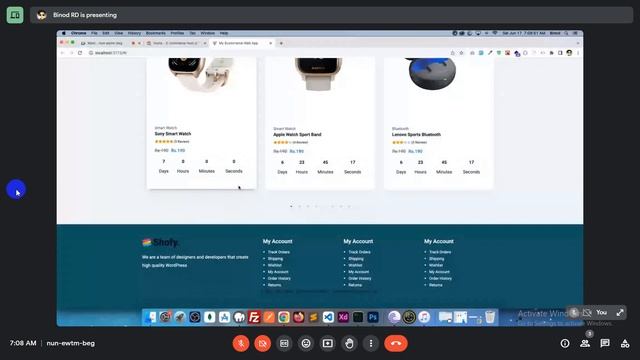This screenshot has width=640, height=360.
Task: Open Terminal in the dock
Action: click(x=358, y=317)
